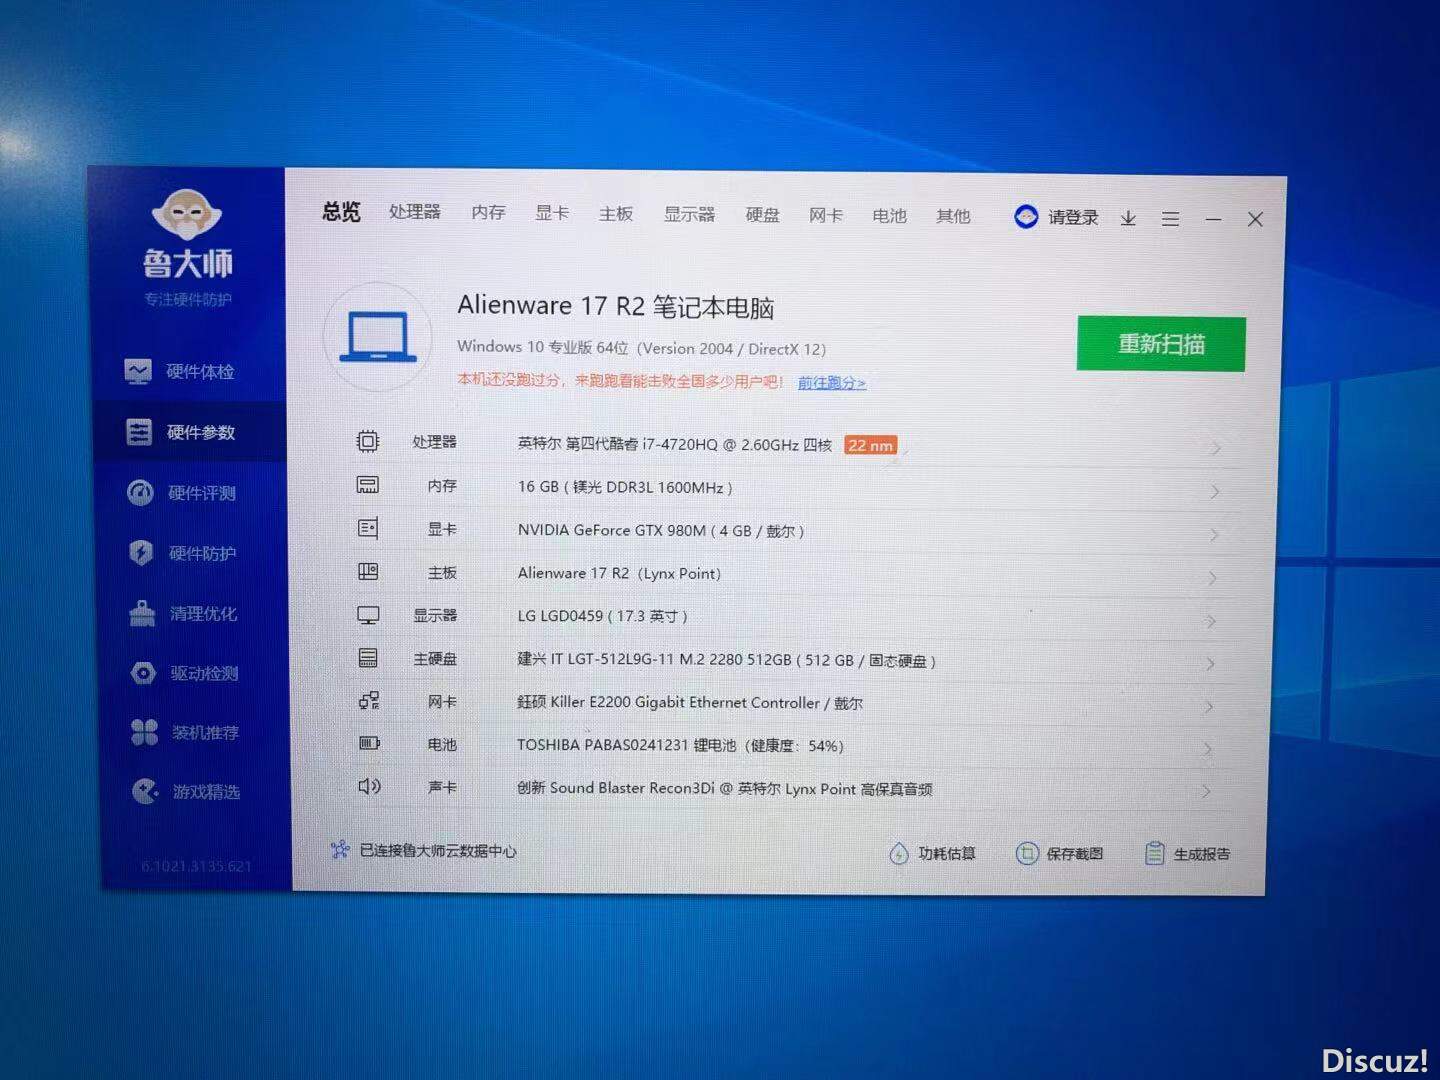Select 硬件参数 sidebar icon

tap(138, 432)
